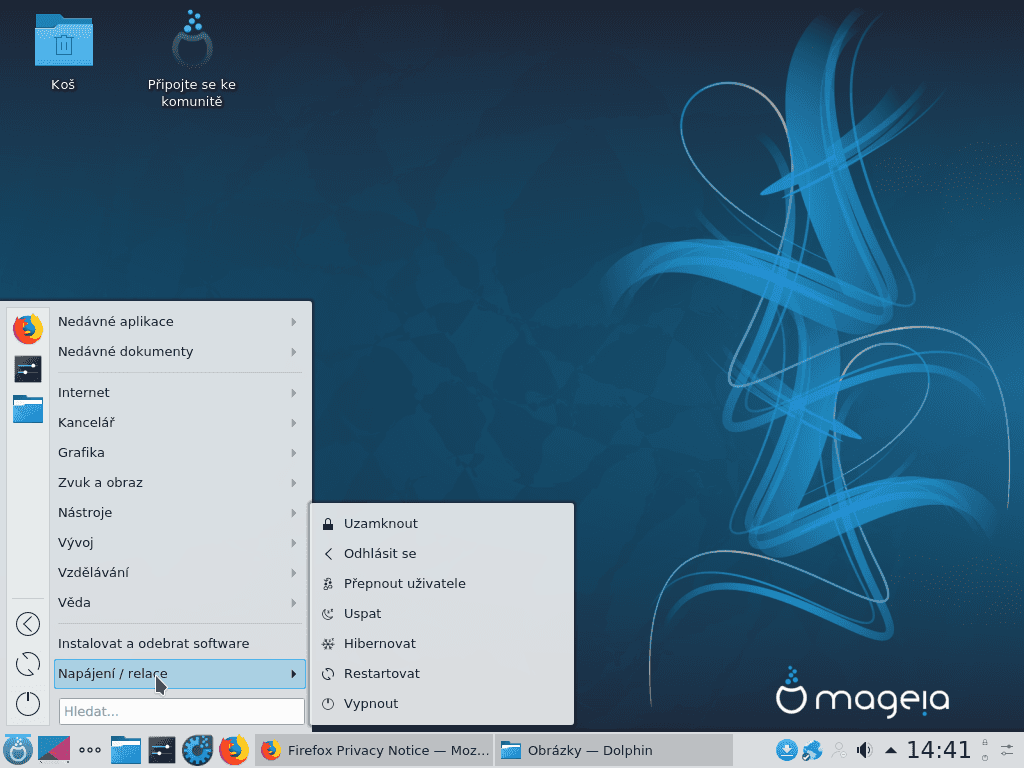Switch to the Obrázky — Dolphin taskbar window
This screenshot has height=768, width=1024.
590,750
